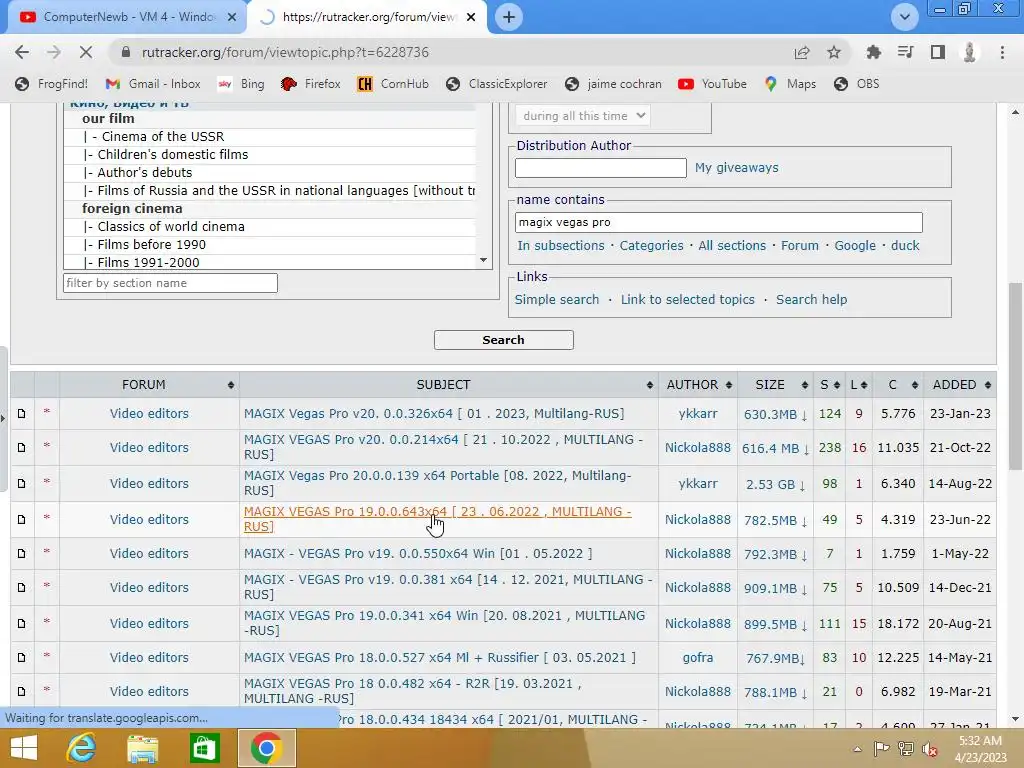Open the Search help link
Screen dimensions: 1024x768
coord(811,299)
